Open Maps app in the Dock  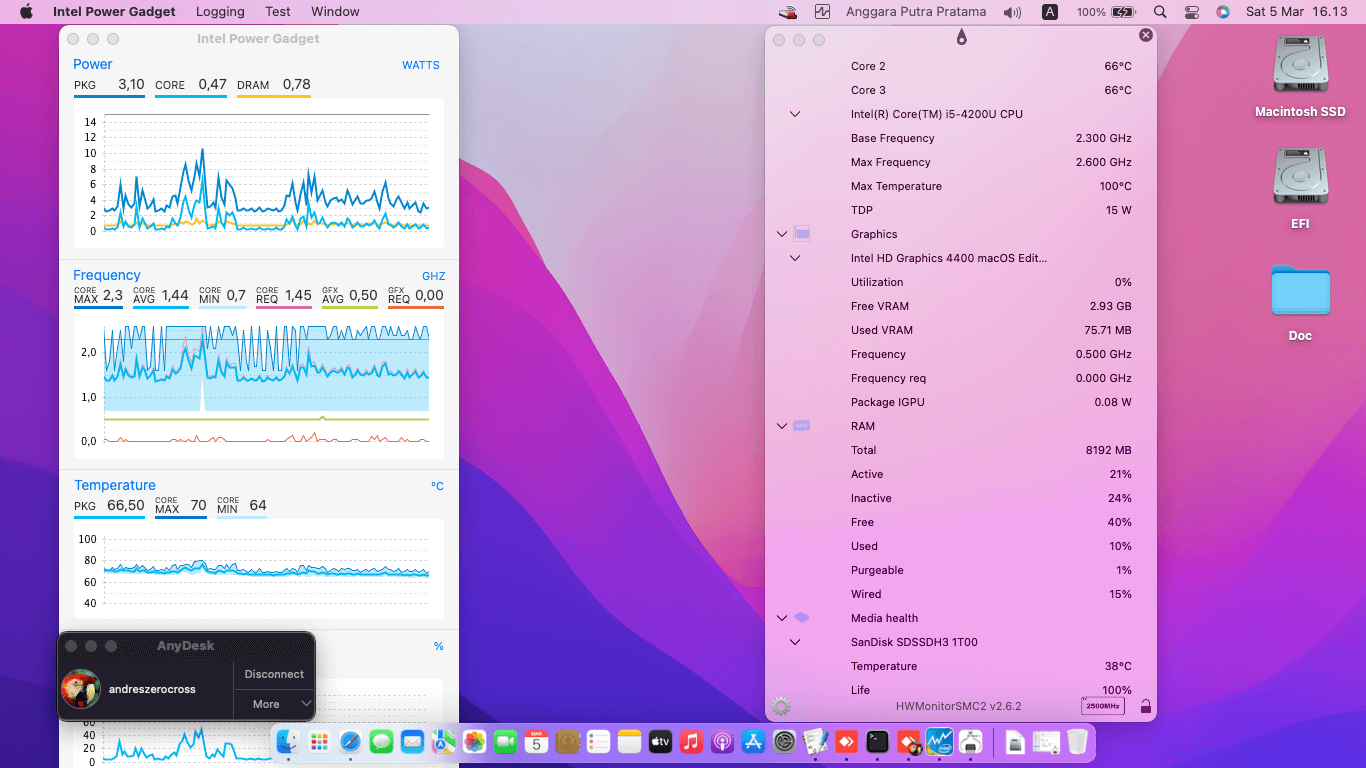[443, 742]
